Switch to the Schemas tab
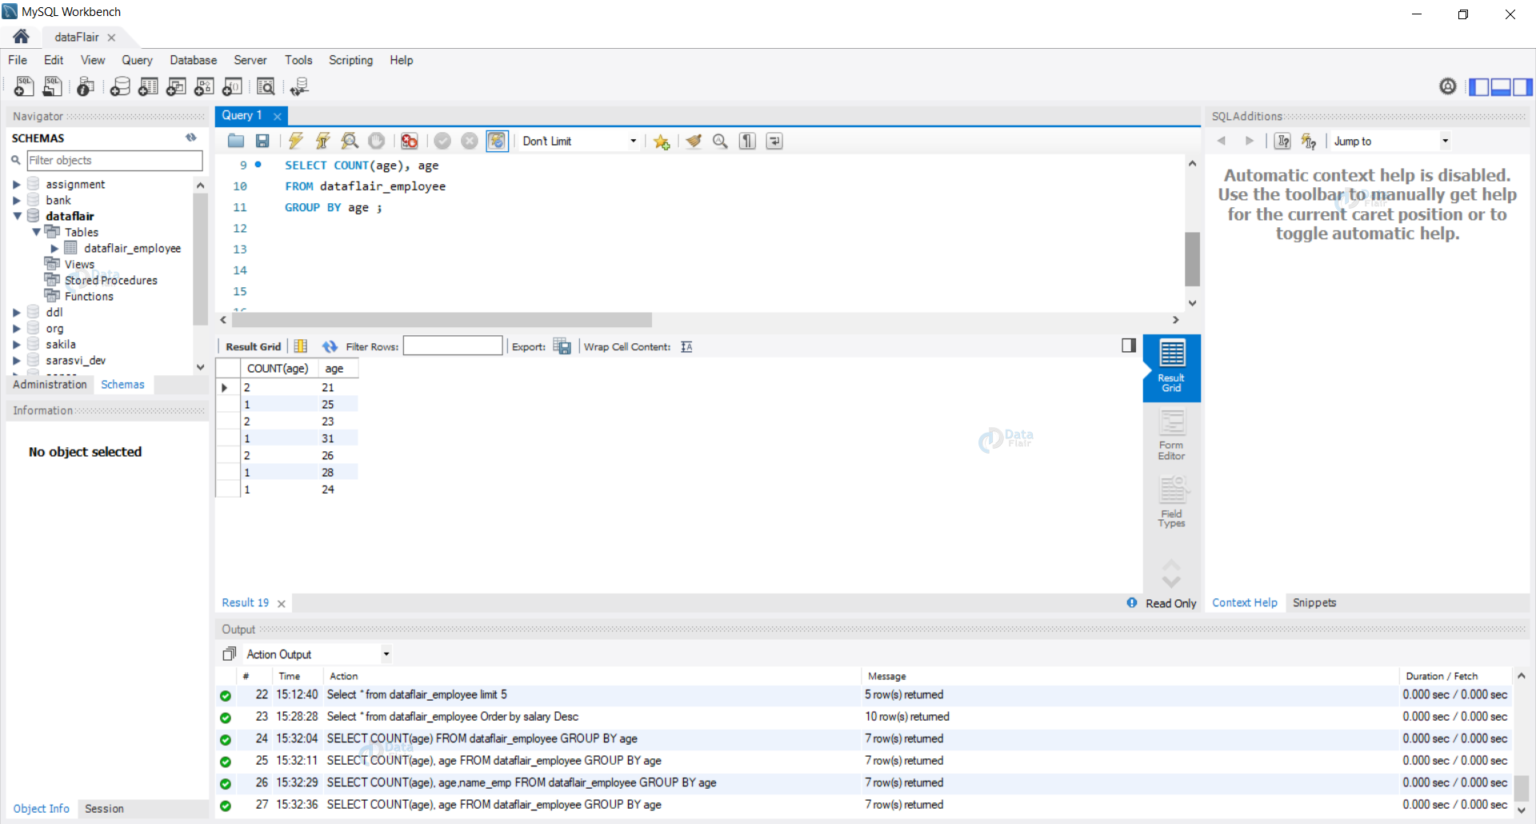This screenshot has height=824, width=1536. (x=123, y=384)
